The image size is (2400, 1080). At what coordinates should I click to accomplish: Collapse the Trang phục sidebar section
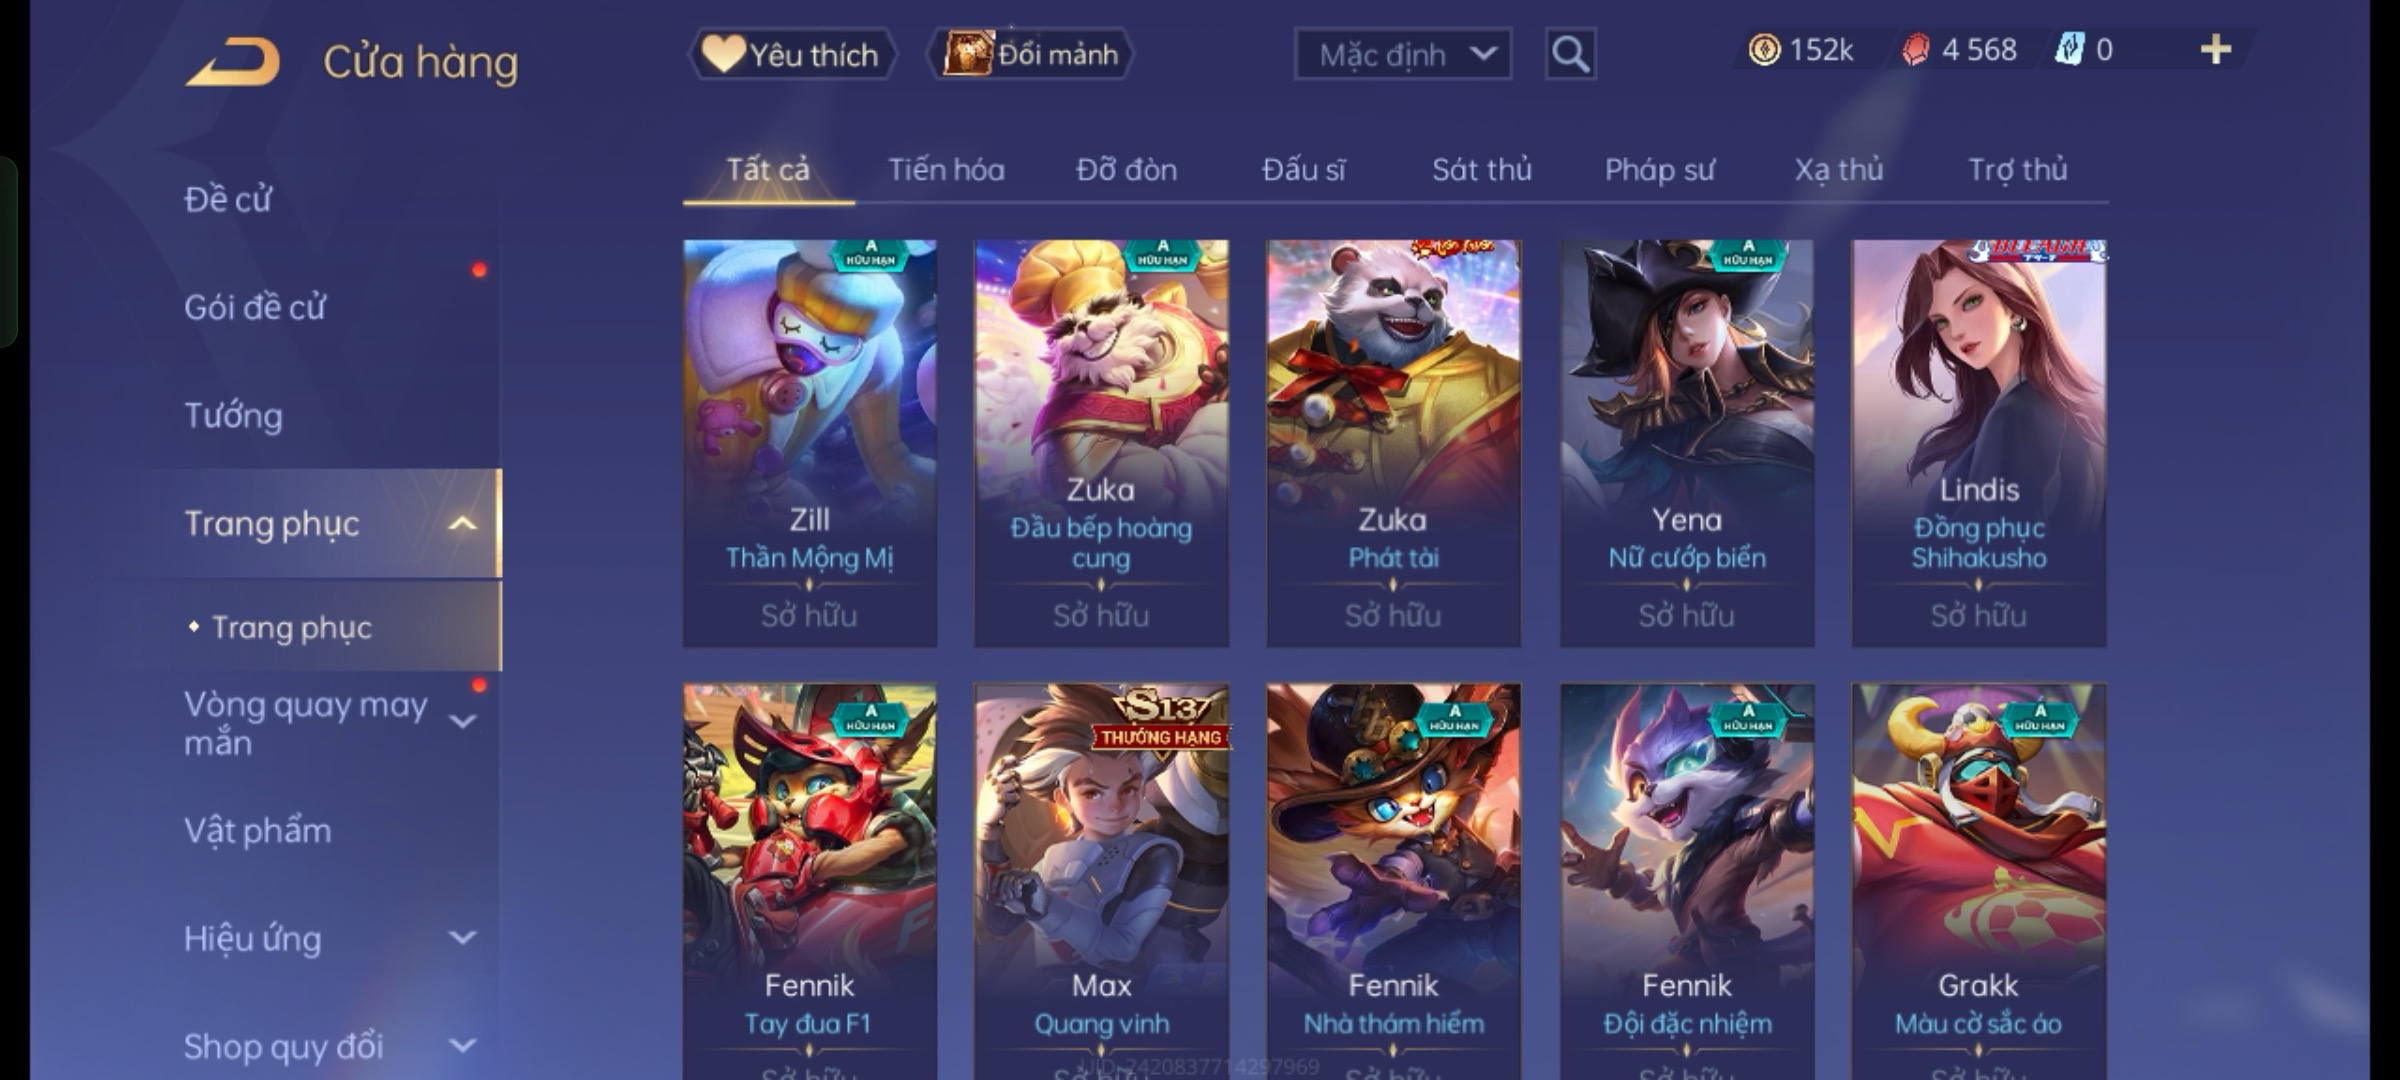[462, 524]
